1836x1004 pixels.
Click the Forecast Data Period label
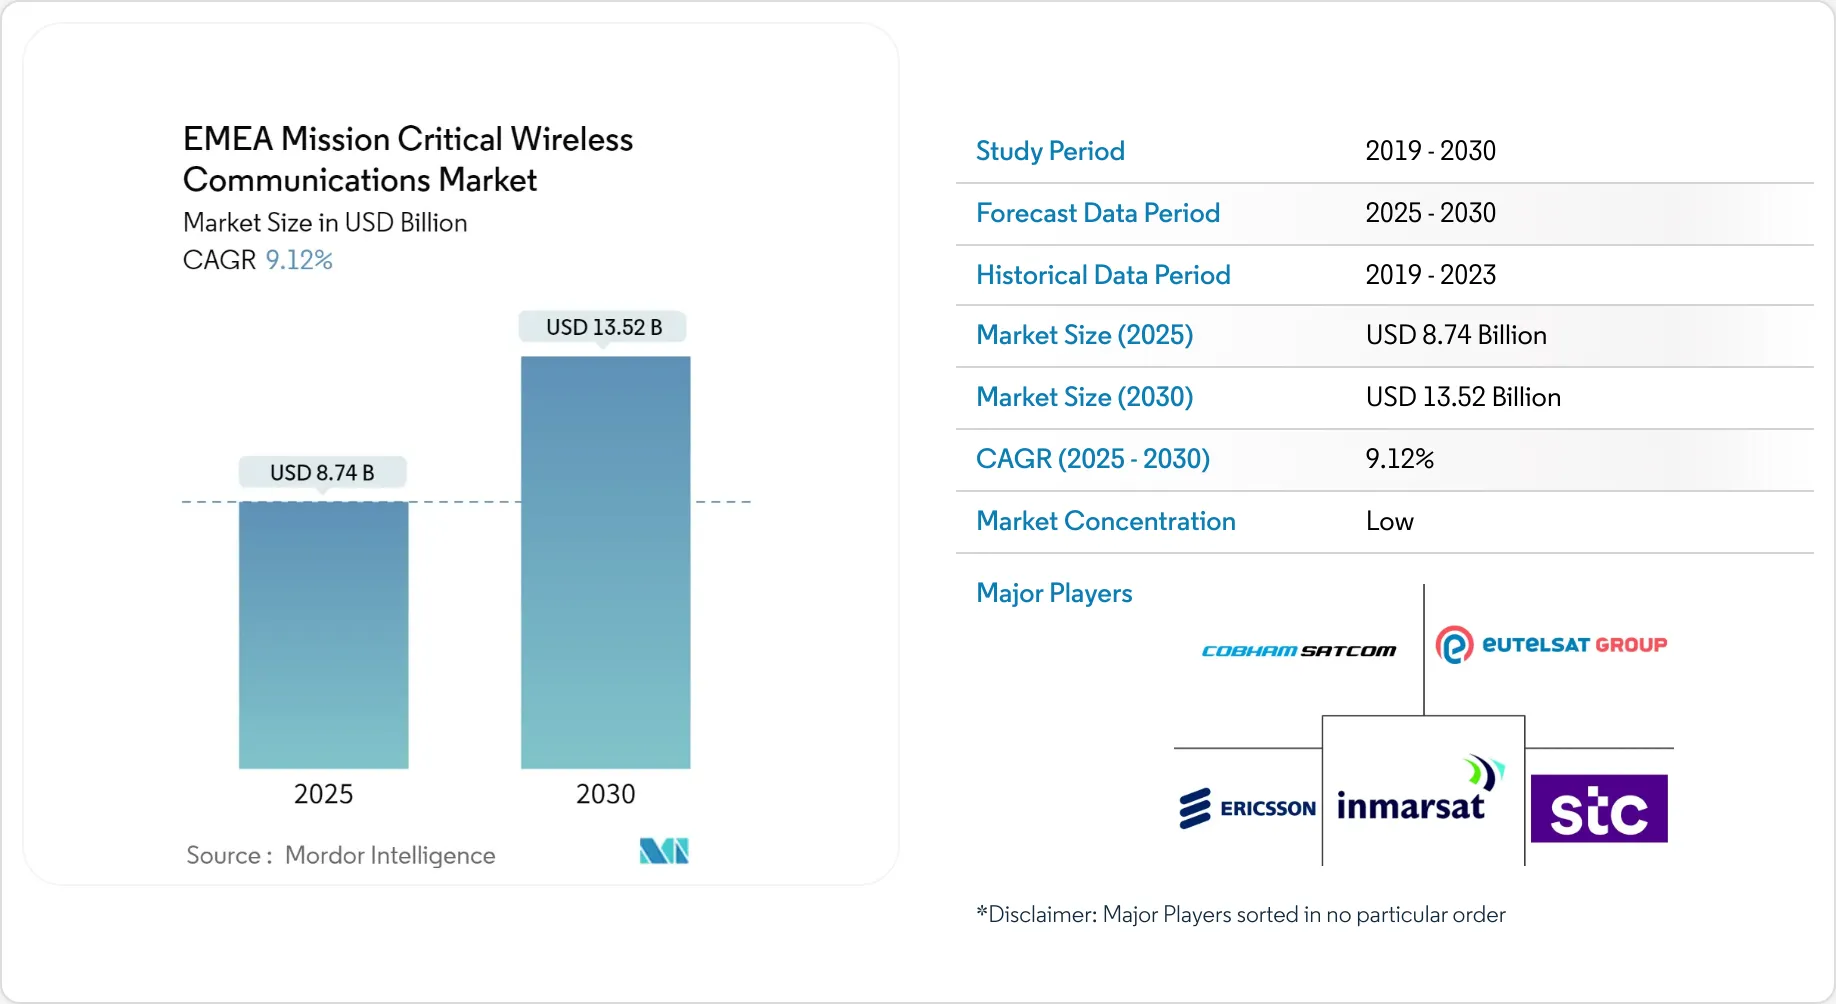(1098, 213)
